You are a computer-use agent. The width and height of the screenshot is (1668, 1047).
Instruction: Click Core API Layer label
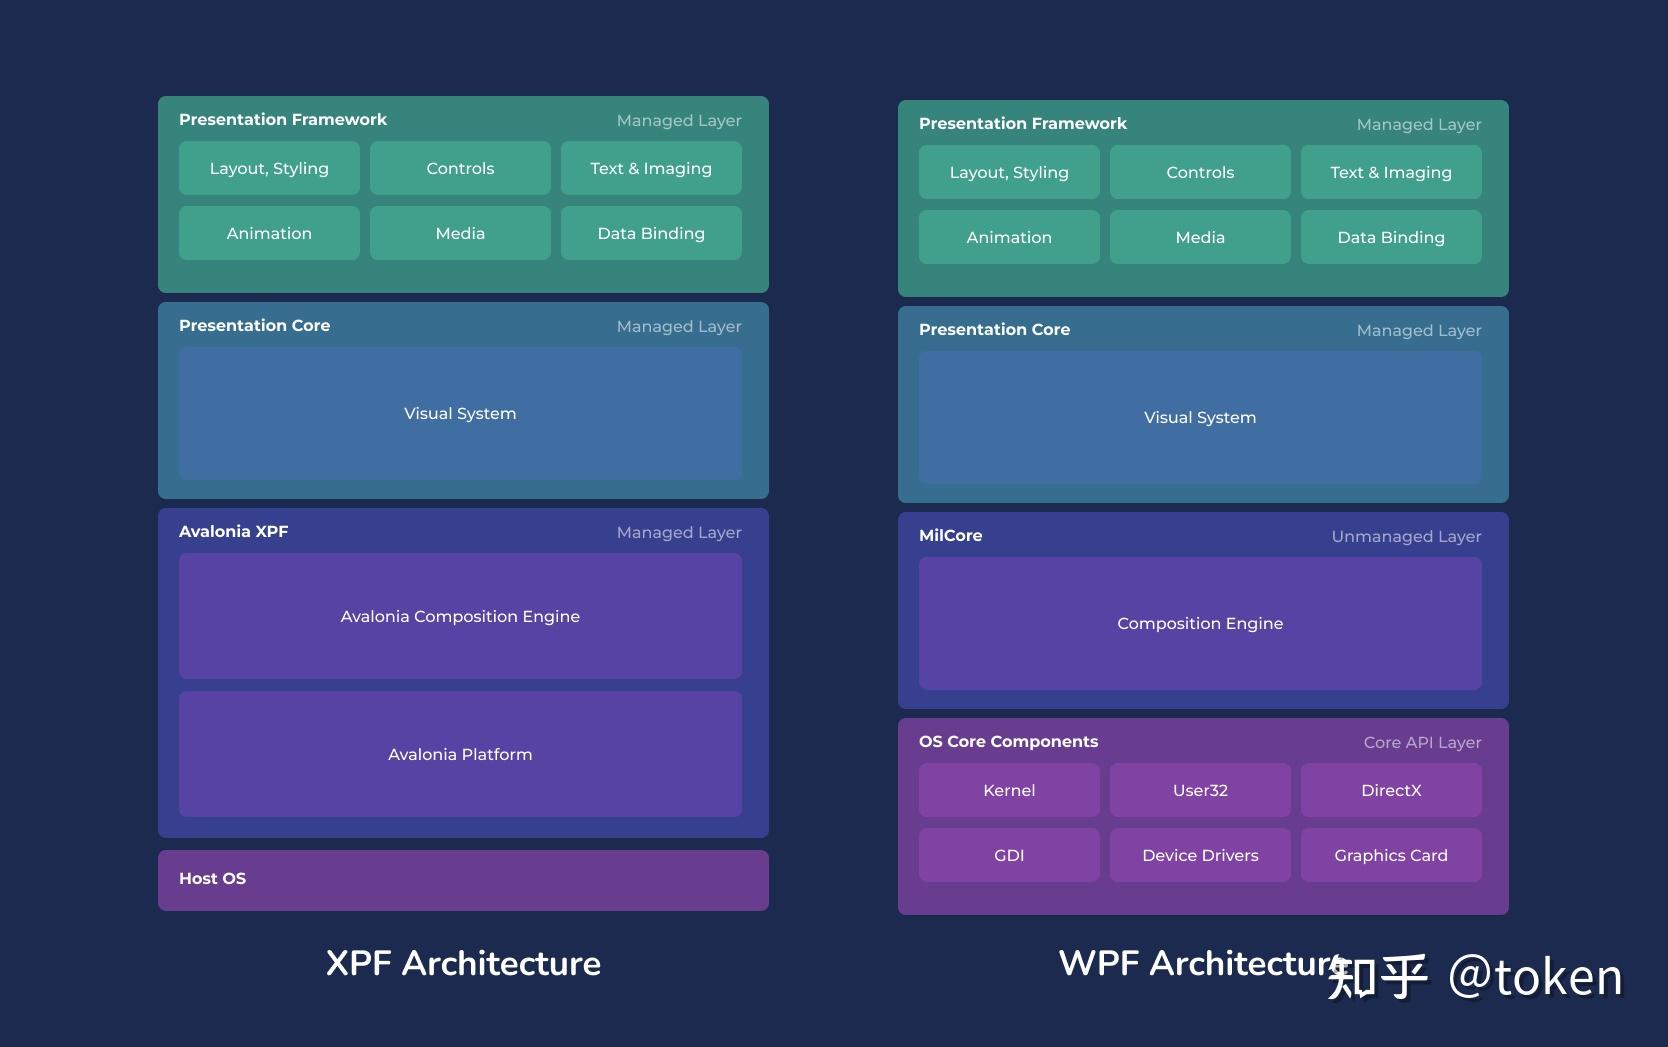1422,742
